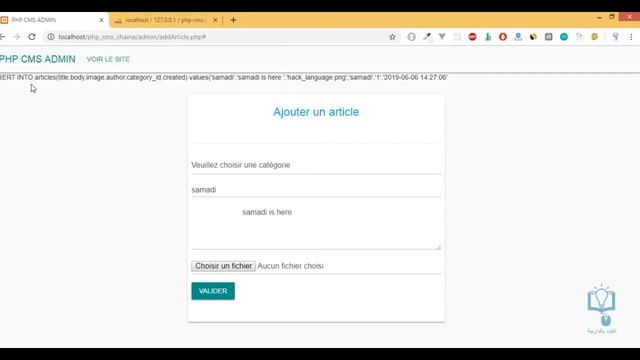
Task: Open the red Adblock extension icon
Action: point(472,37)
